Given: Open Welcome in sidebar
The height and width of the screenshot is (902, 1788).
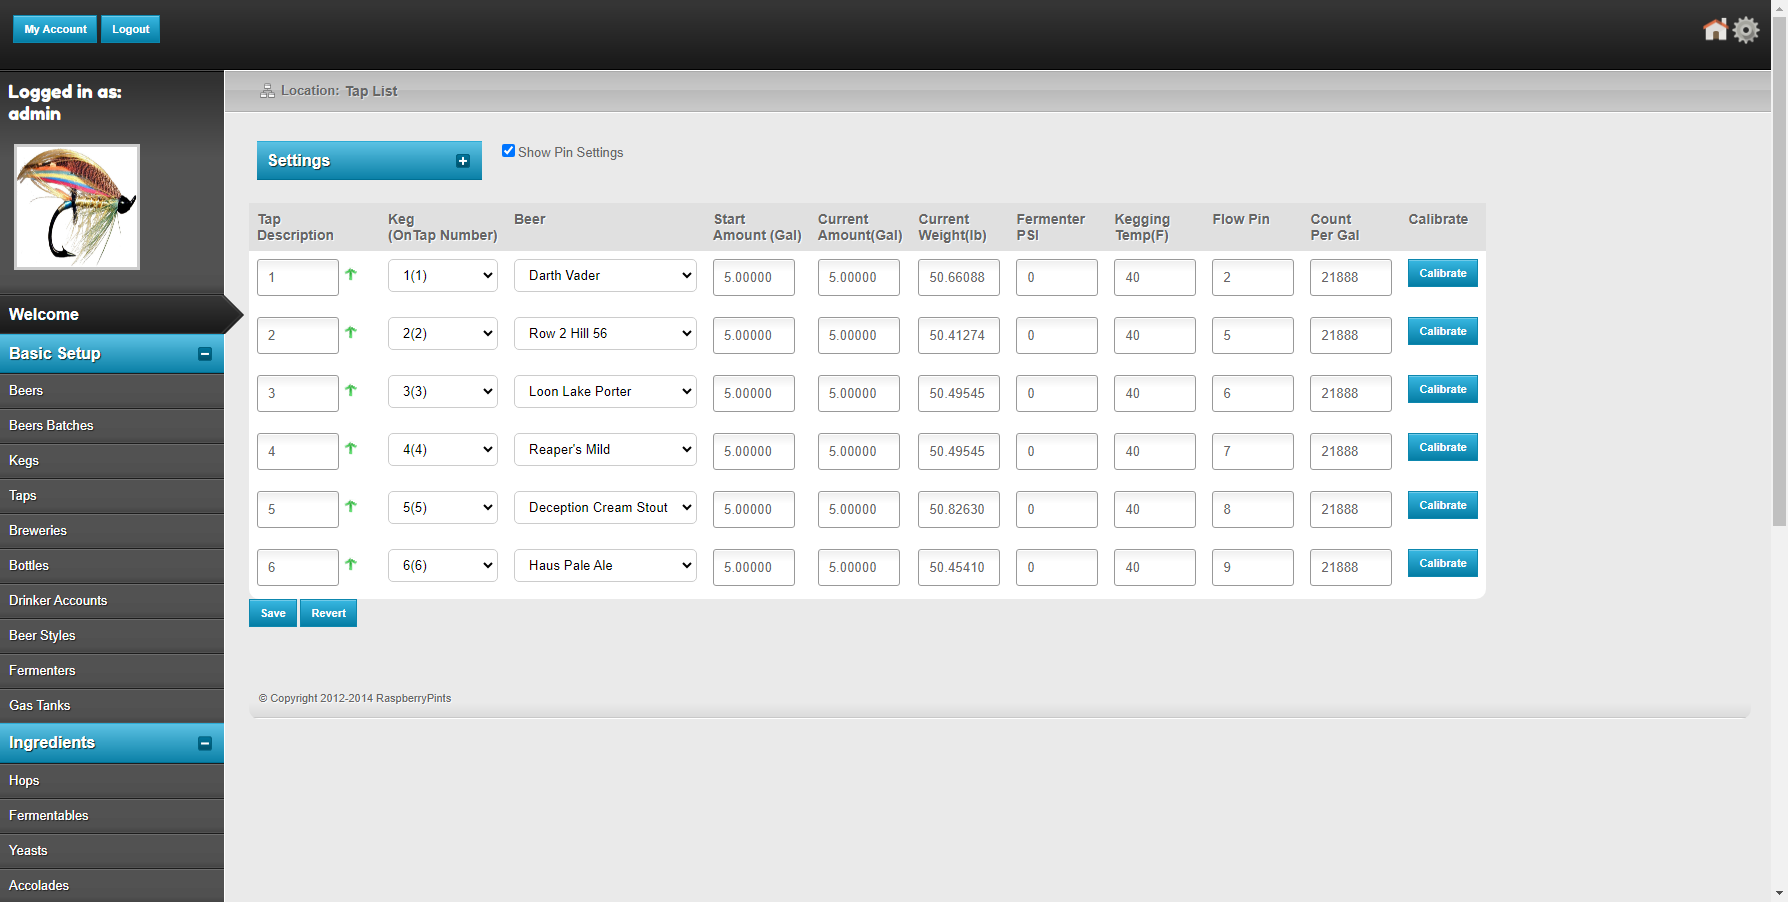Looking at the screenshot, I should coord(112,314).
